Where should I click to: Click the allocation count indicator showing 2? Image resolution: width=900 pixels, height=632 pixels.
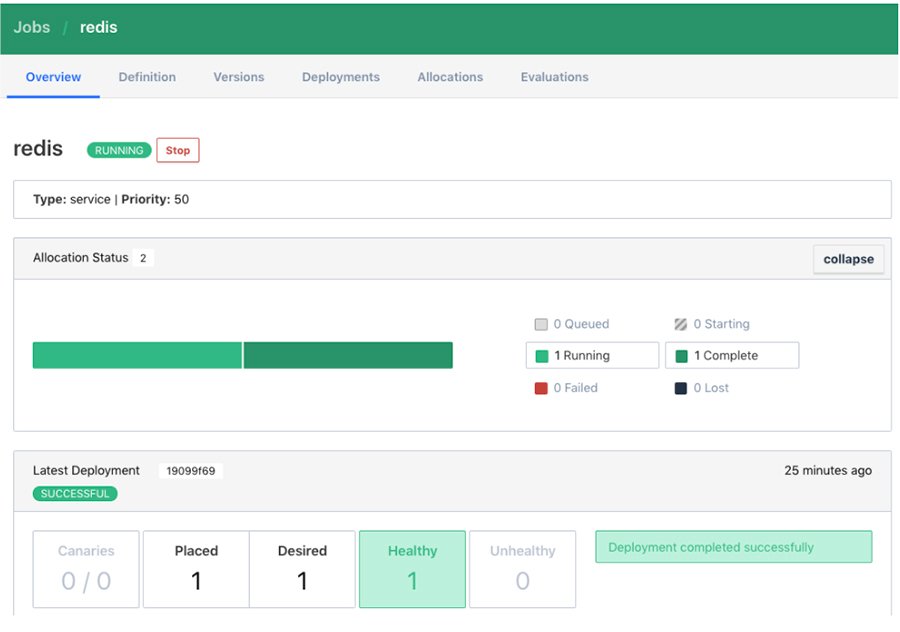[142, 257]
